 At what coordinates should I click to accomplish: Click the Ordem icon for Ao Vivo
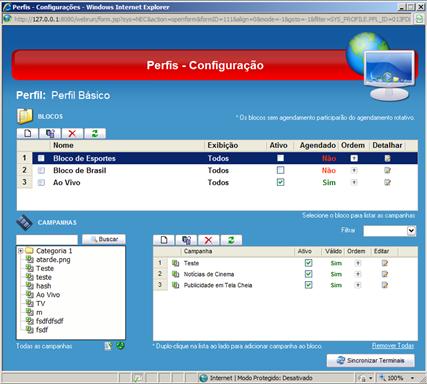tap(354, 182)
